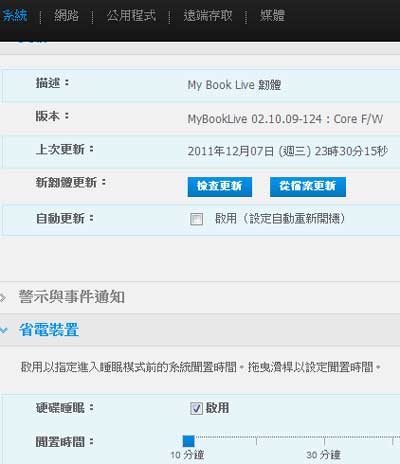Viewport: 400px width, 464px height.
Task: Click the 版本 field label
Action: pyautogui.click(x=52, y=116)
